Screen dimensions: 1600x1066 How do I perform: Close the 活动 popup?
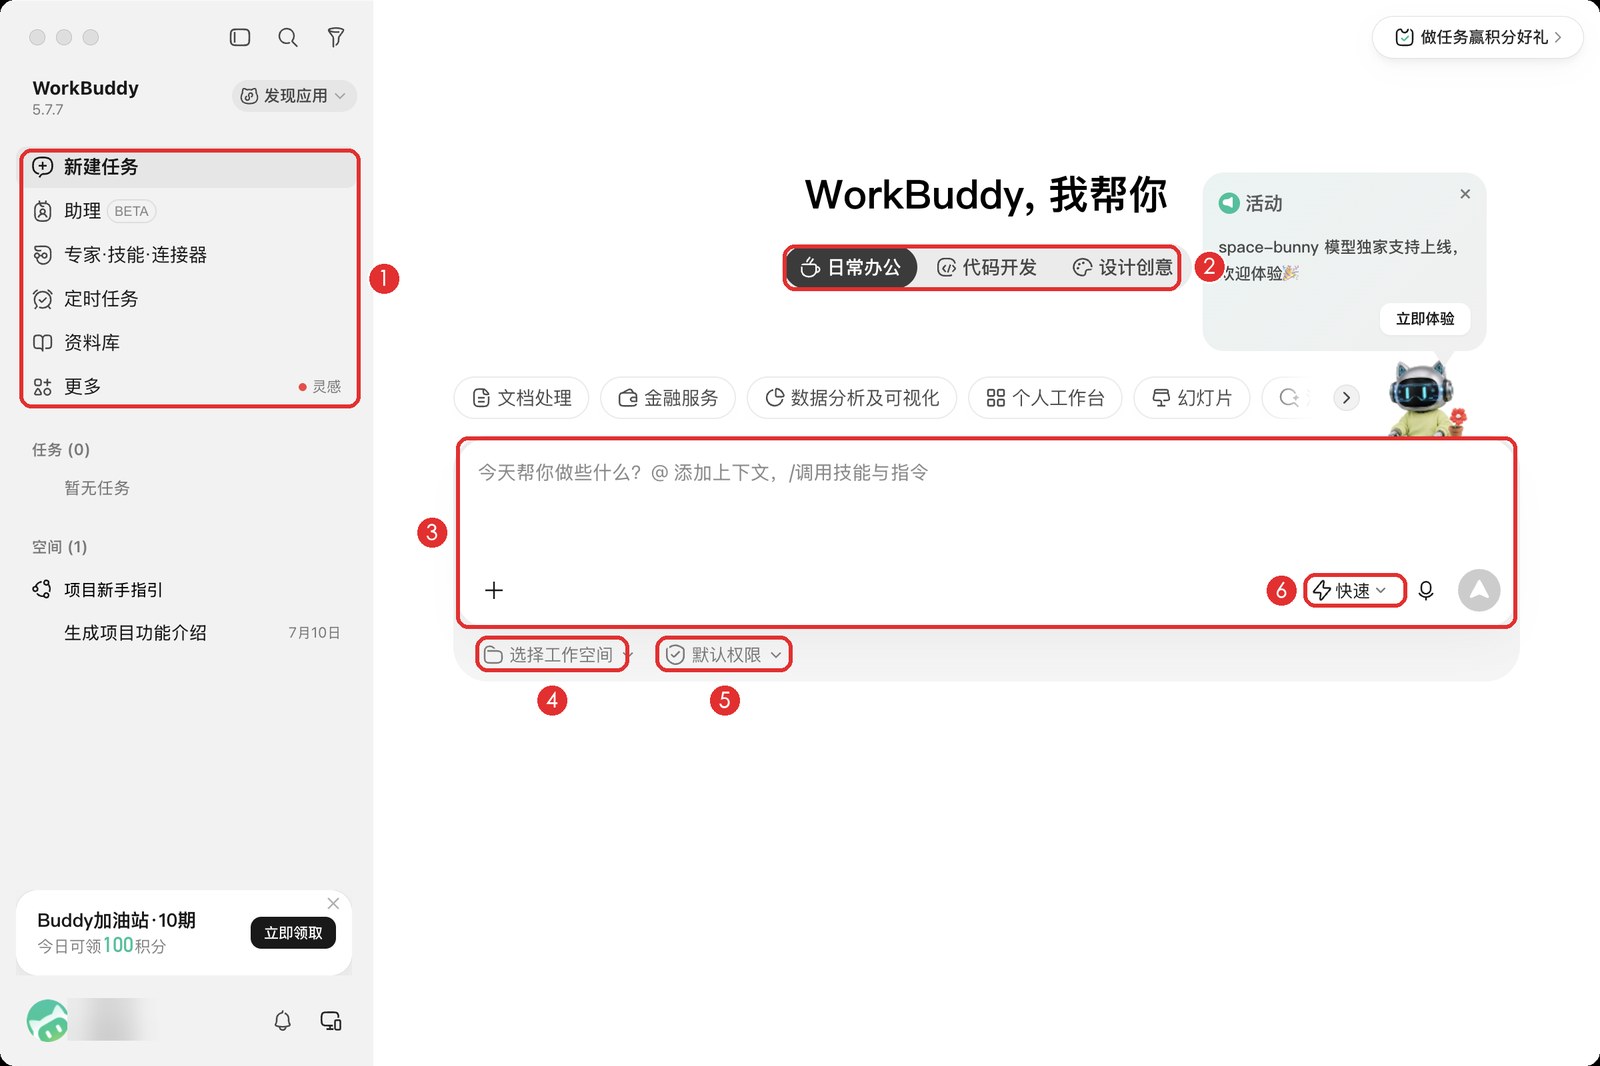coord(1465,194)
